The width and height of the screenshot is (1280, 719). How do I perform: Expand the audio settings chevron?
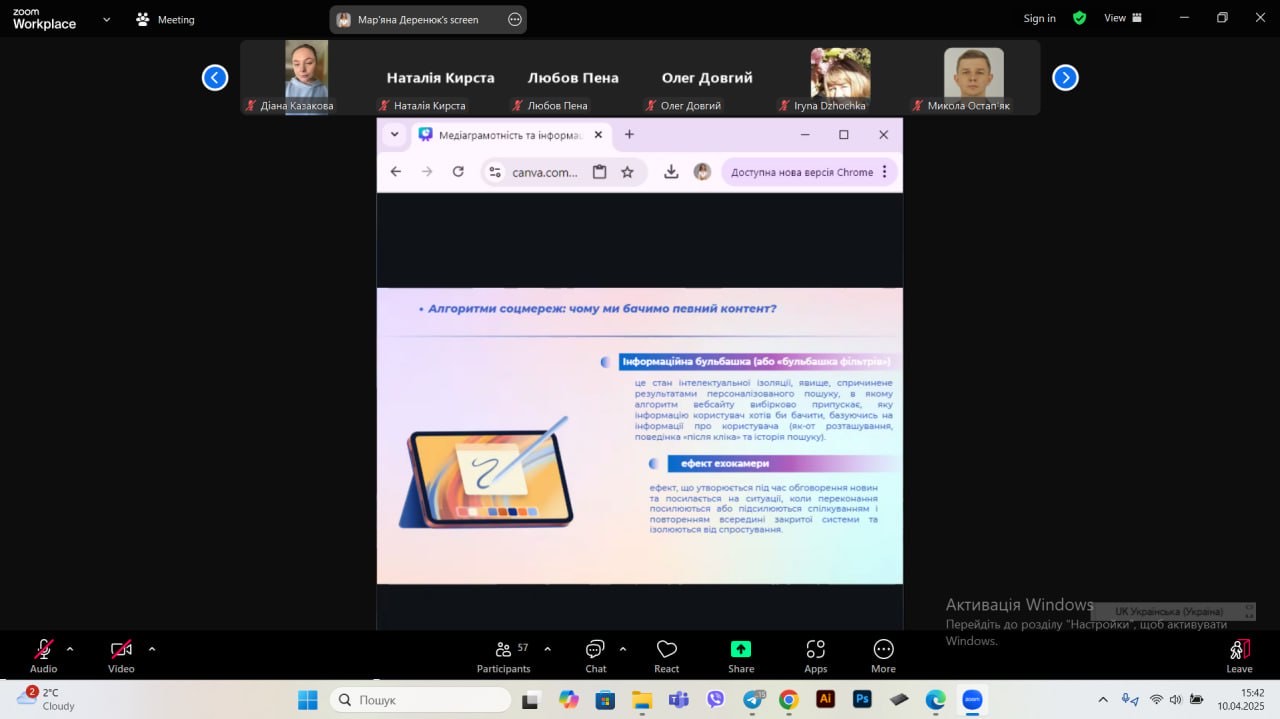click(70, 649)
